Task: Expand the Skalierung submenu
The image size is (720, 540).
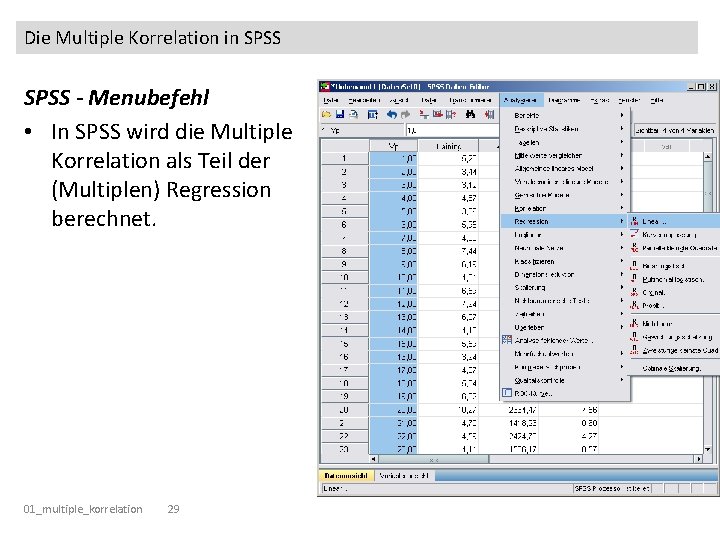Action: [x=565, y=287]
